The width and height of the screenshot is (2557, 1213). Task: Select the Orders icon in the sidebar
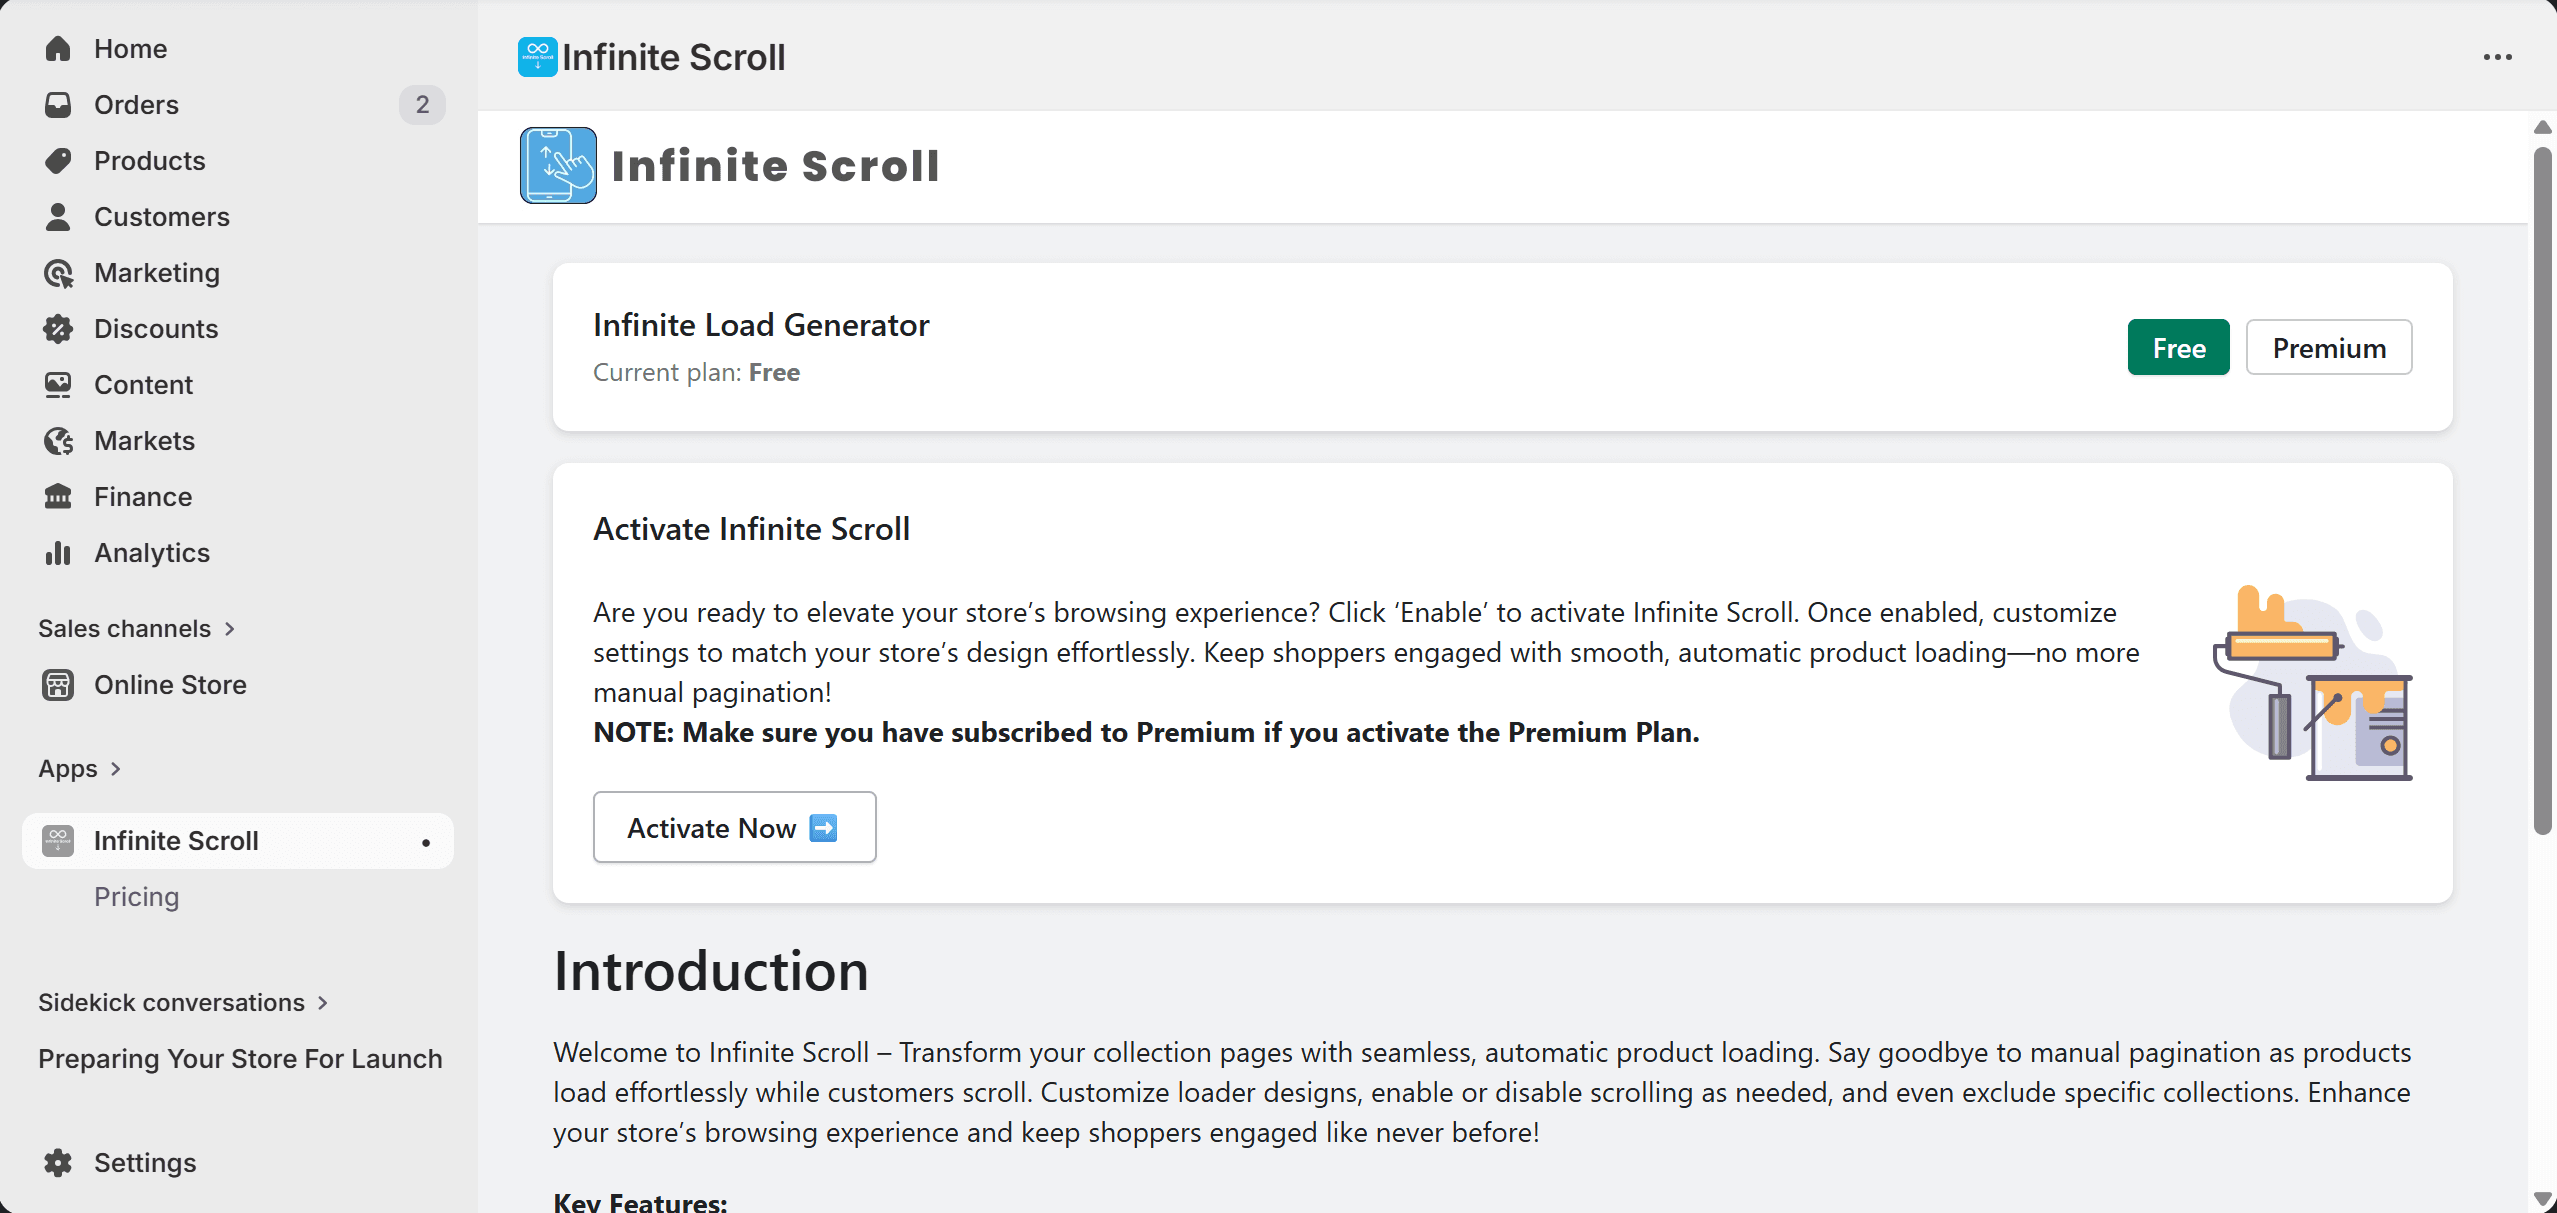58,104
